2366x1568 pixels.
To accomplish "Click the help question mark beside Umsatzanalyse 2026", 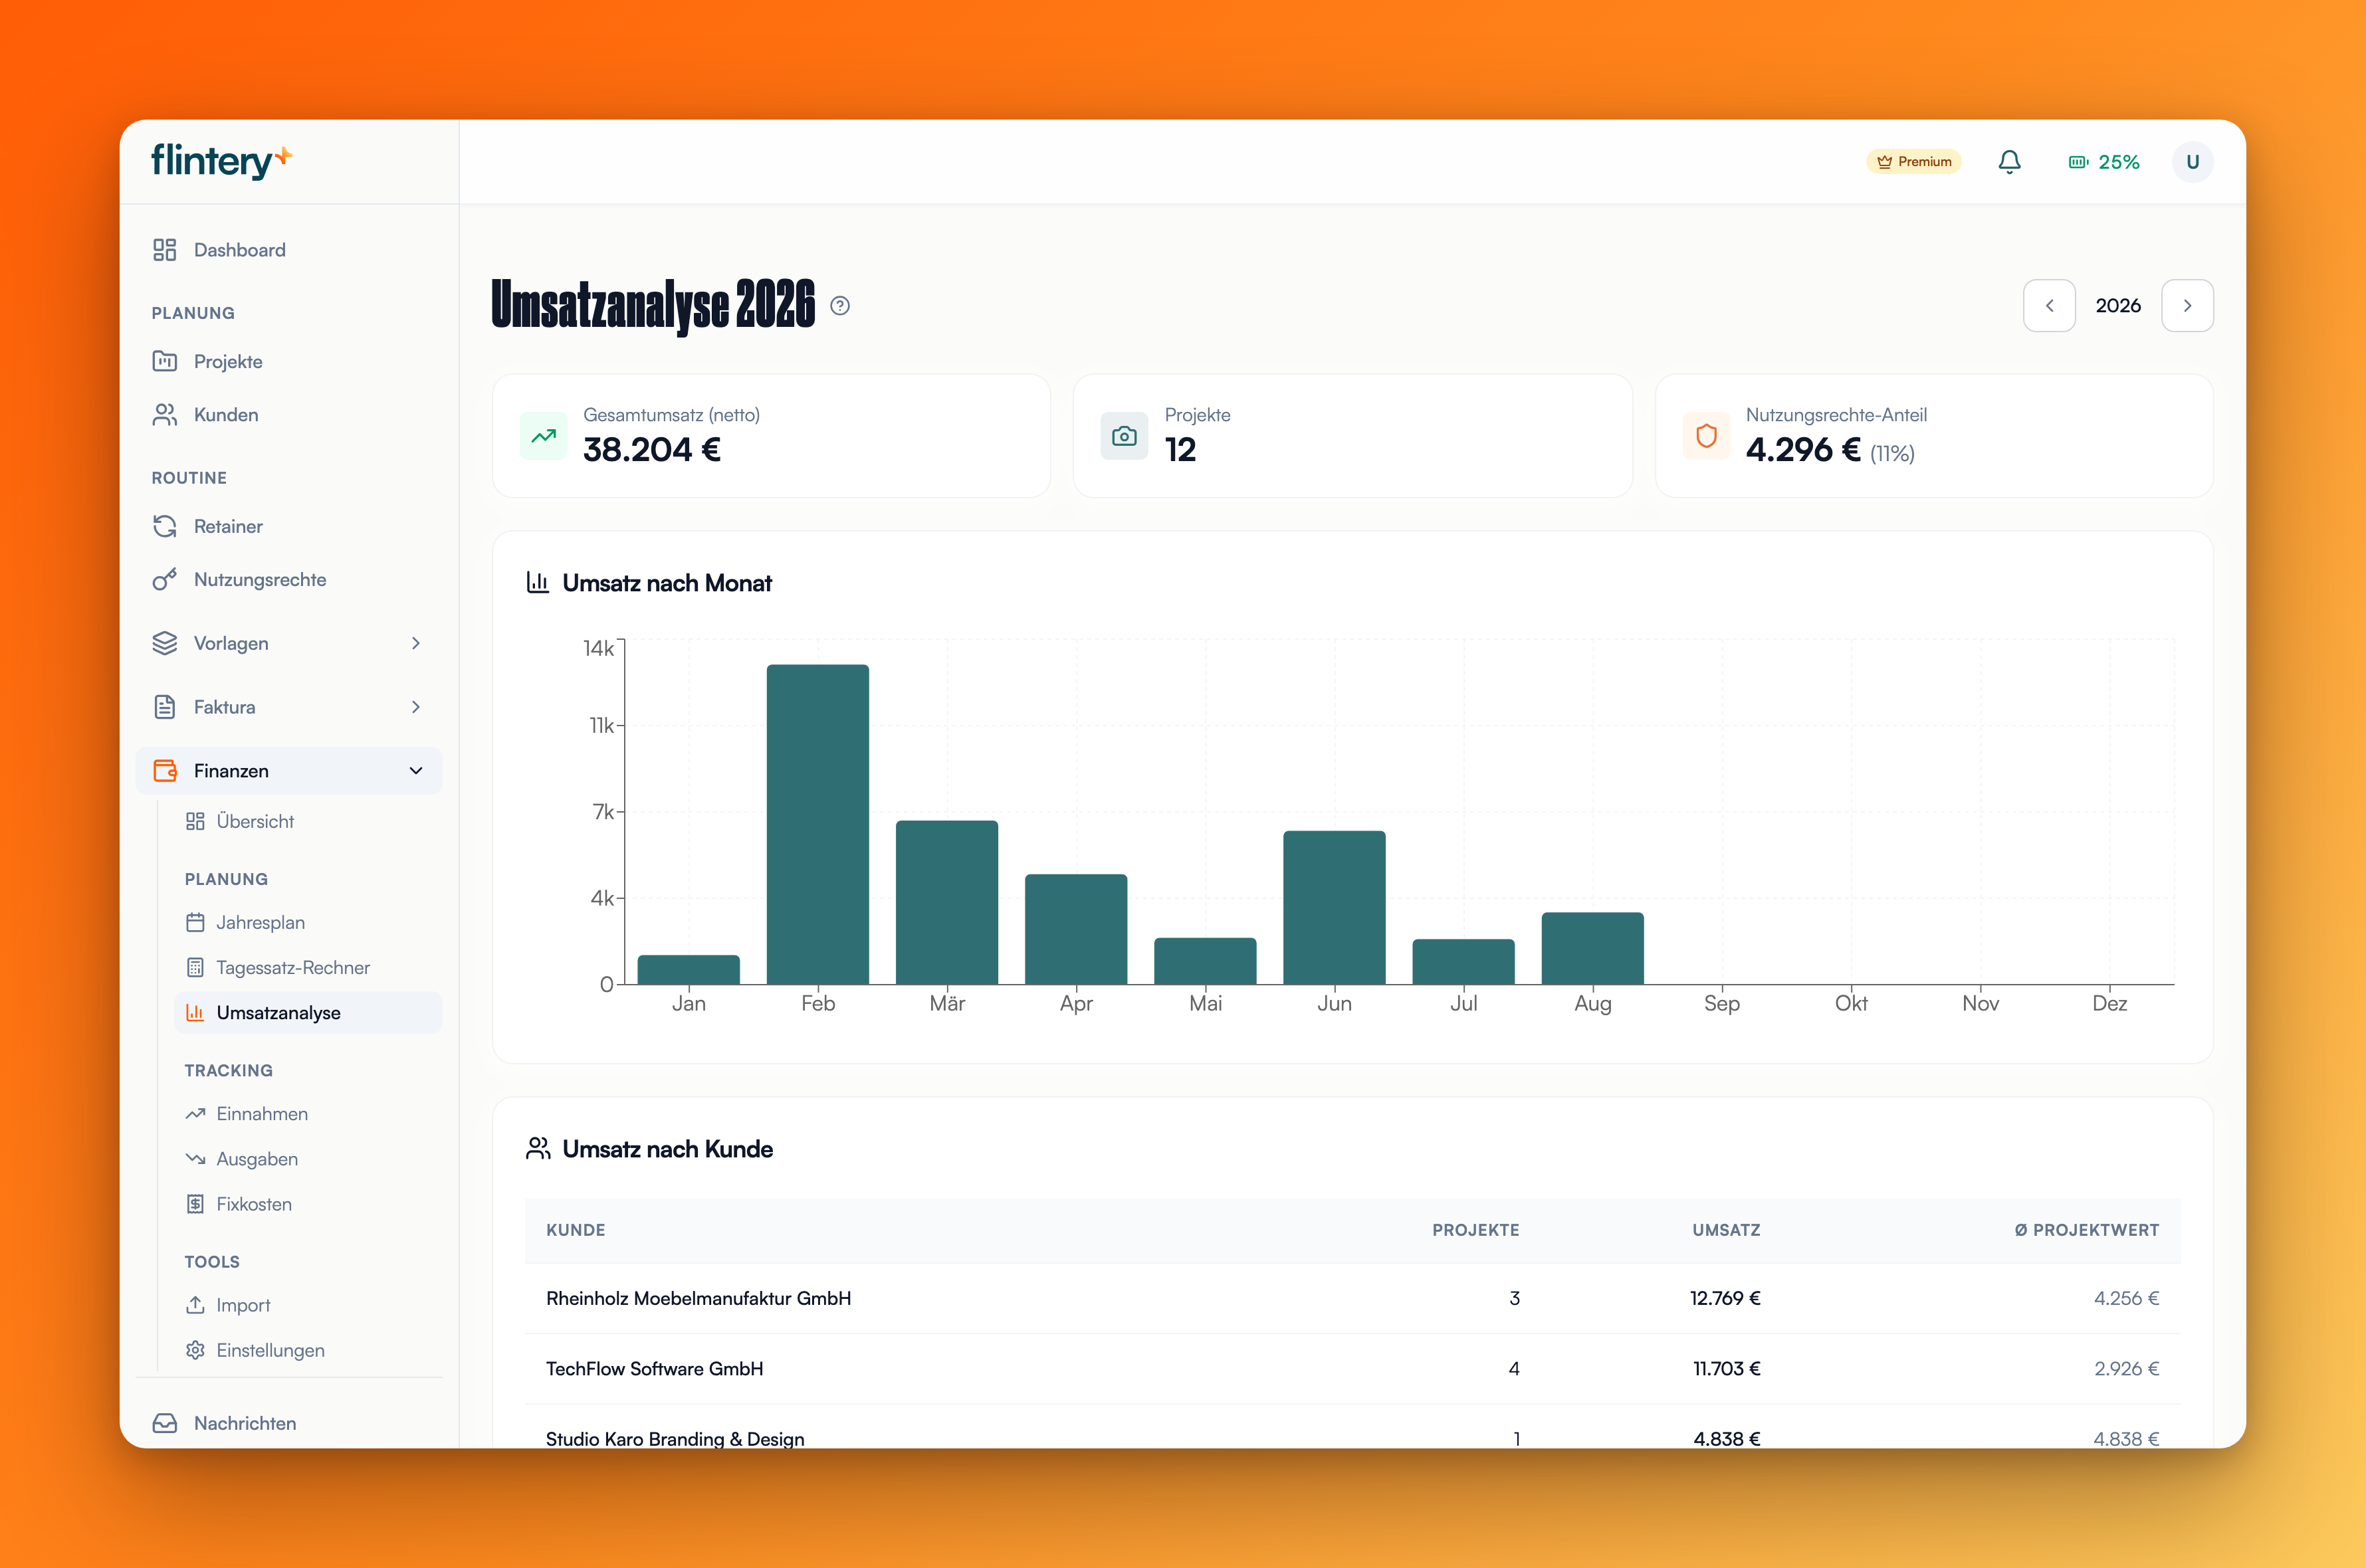I will point(840,306).
